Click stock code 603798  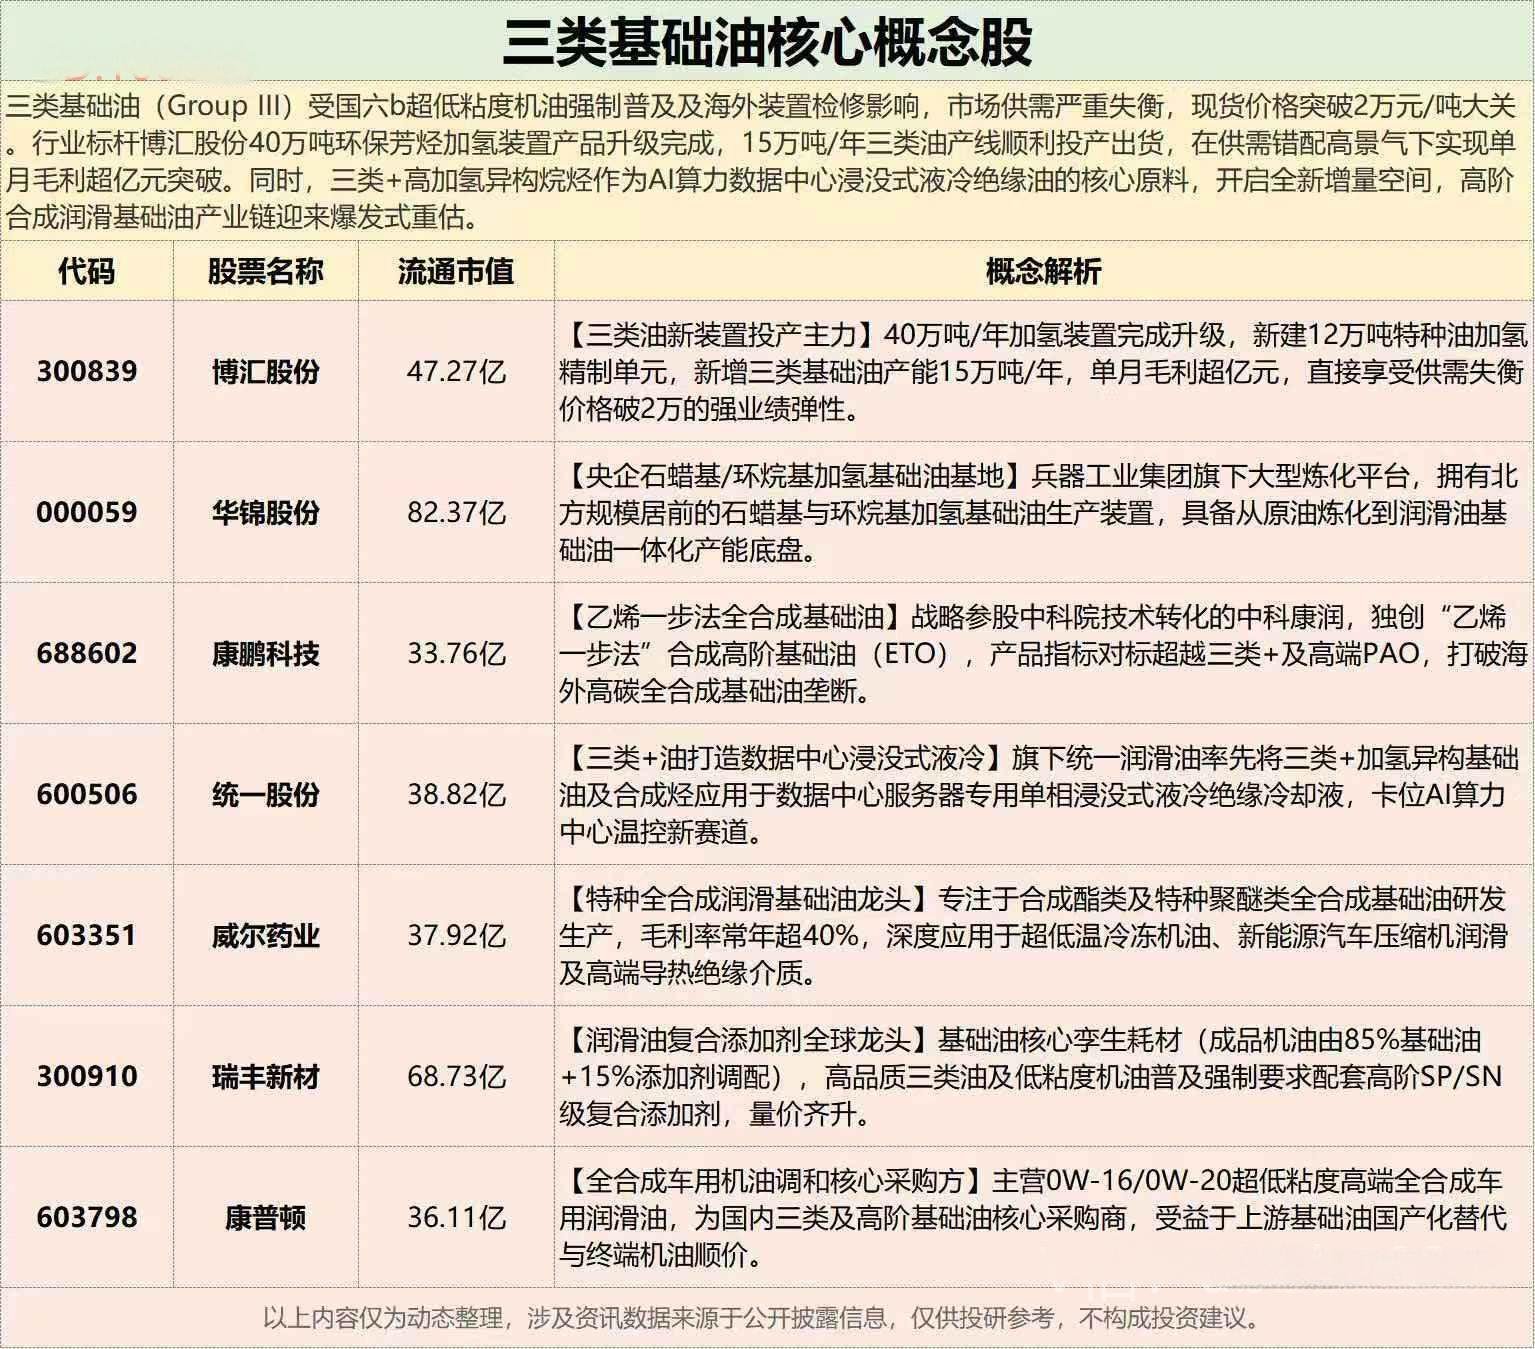click(x=86, y=1217)
